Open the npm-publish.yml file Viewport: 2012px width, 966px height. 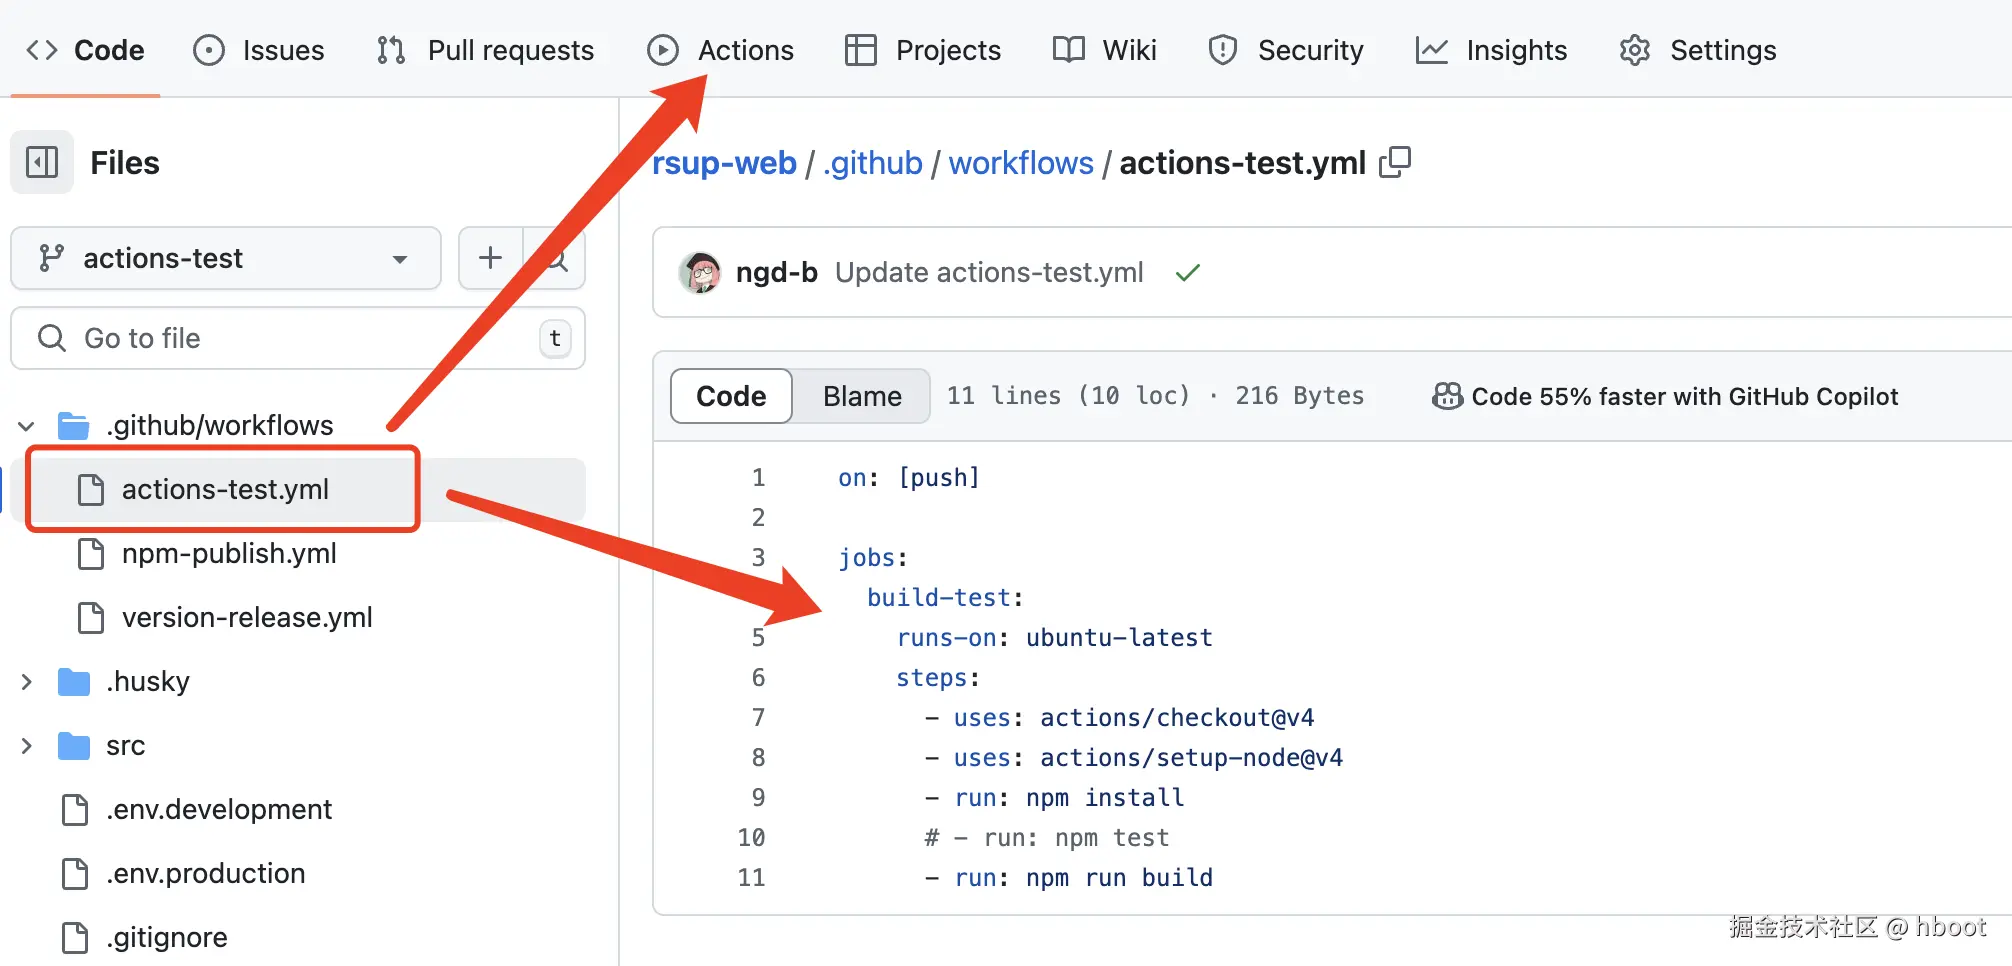(x=228, y=553)
